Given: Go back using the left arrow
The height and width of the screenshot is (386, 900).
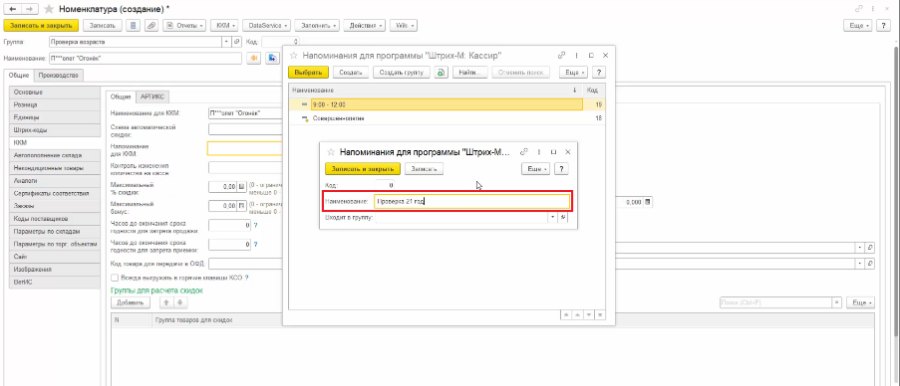Looking at the screenshot, I should pyautogui.click(x=13, y=9).
